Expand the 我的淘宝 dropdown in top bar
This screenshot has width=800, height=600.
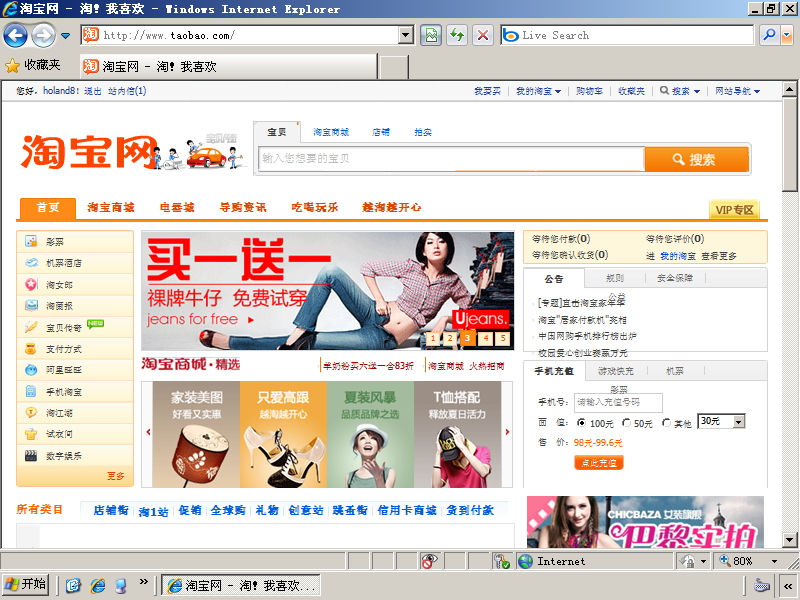point(538,91)
